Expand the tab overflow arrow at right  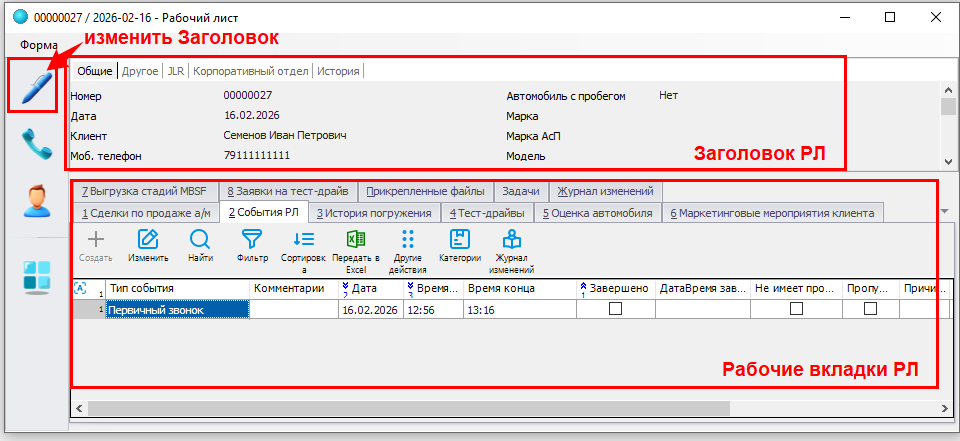[946, 212]
